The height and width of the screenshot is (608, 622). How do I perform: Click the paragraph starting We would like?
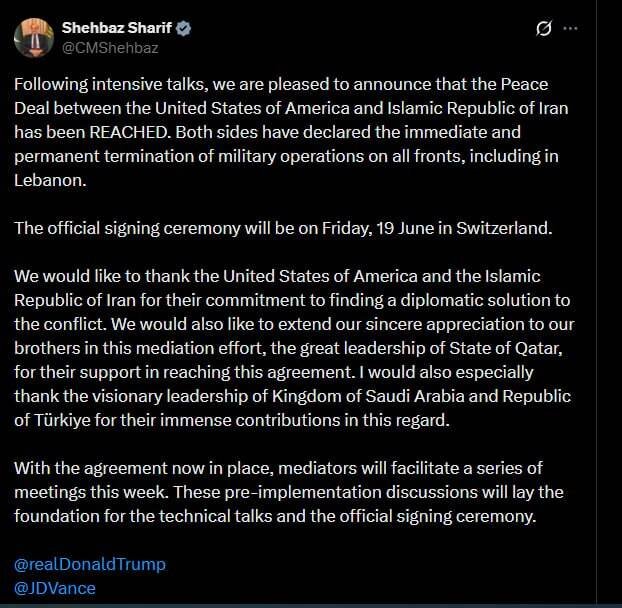point(294,348)
